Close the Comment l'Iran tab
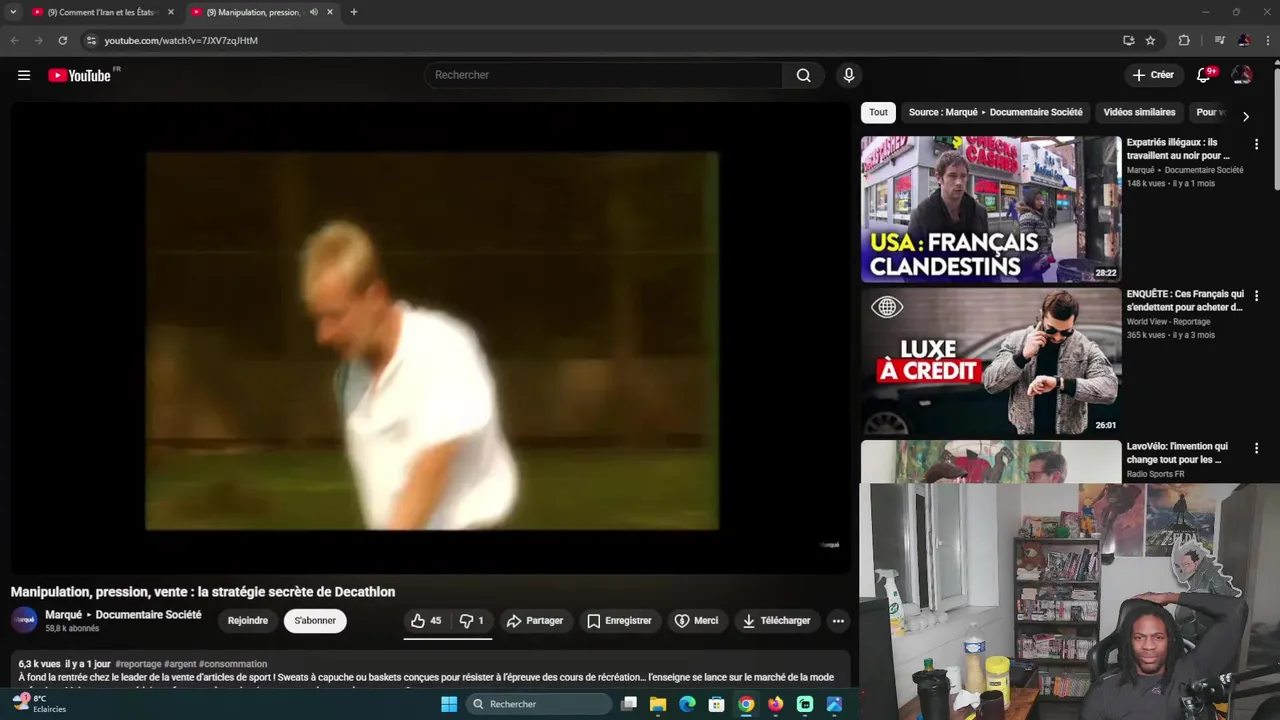Viewport: 1280px width, 720px height. 170,12
